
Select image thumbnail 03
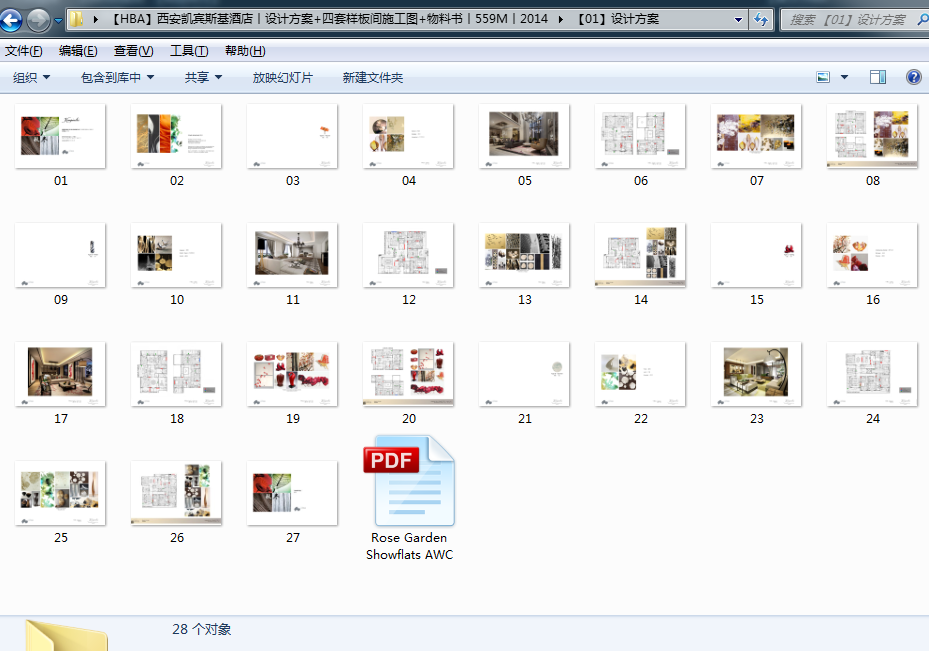coord(292,136)
